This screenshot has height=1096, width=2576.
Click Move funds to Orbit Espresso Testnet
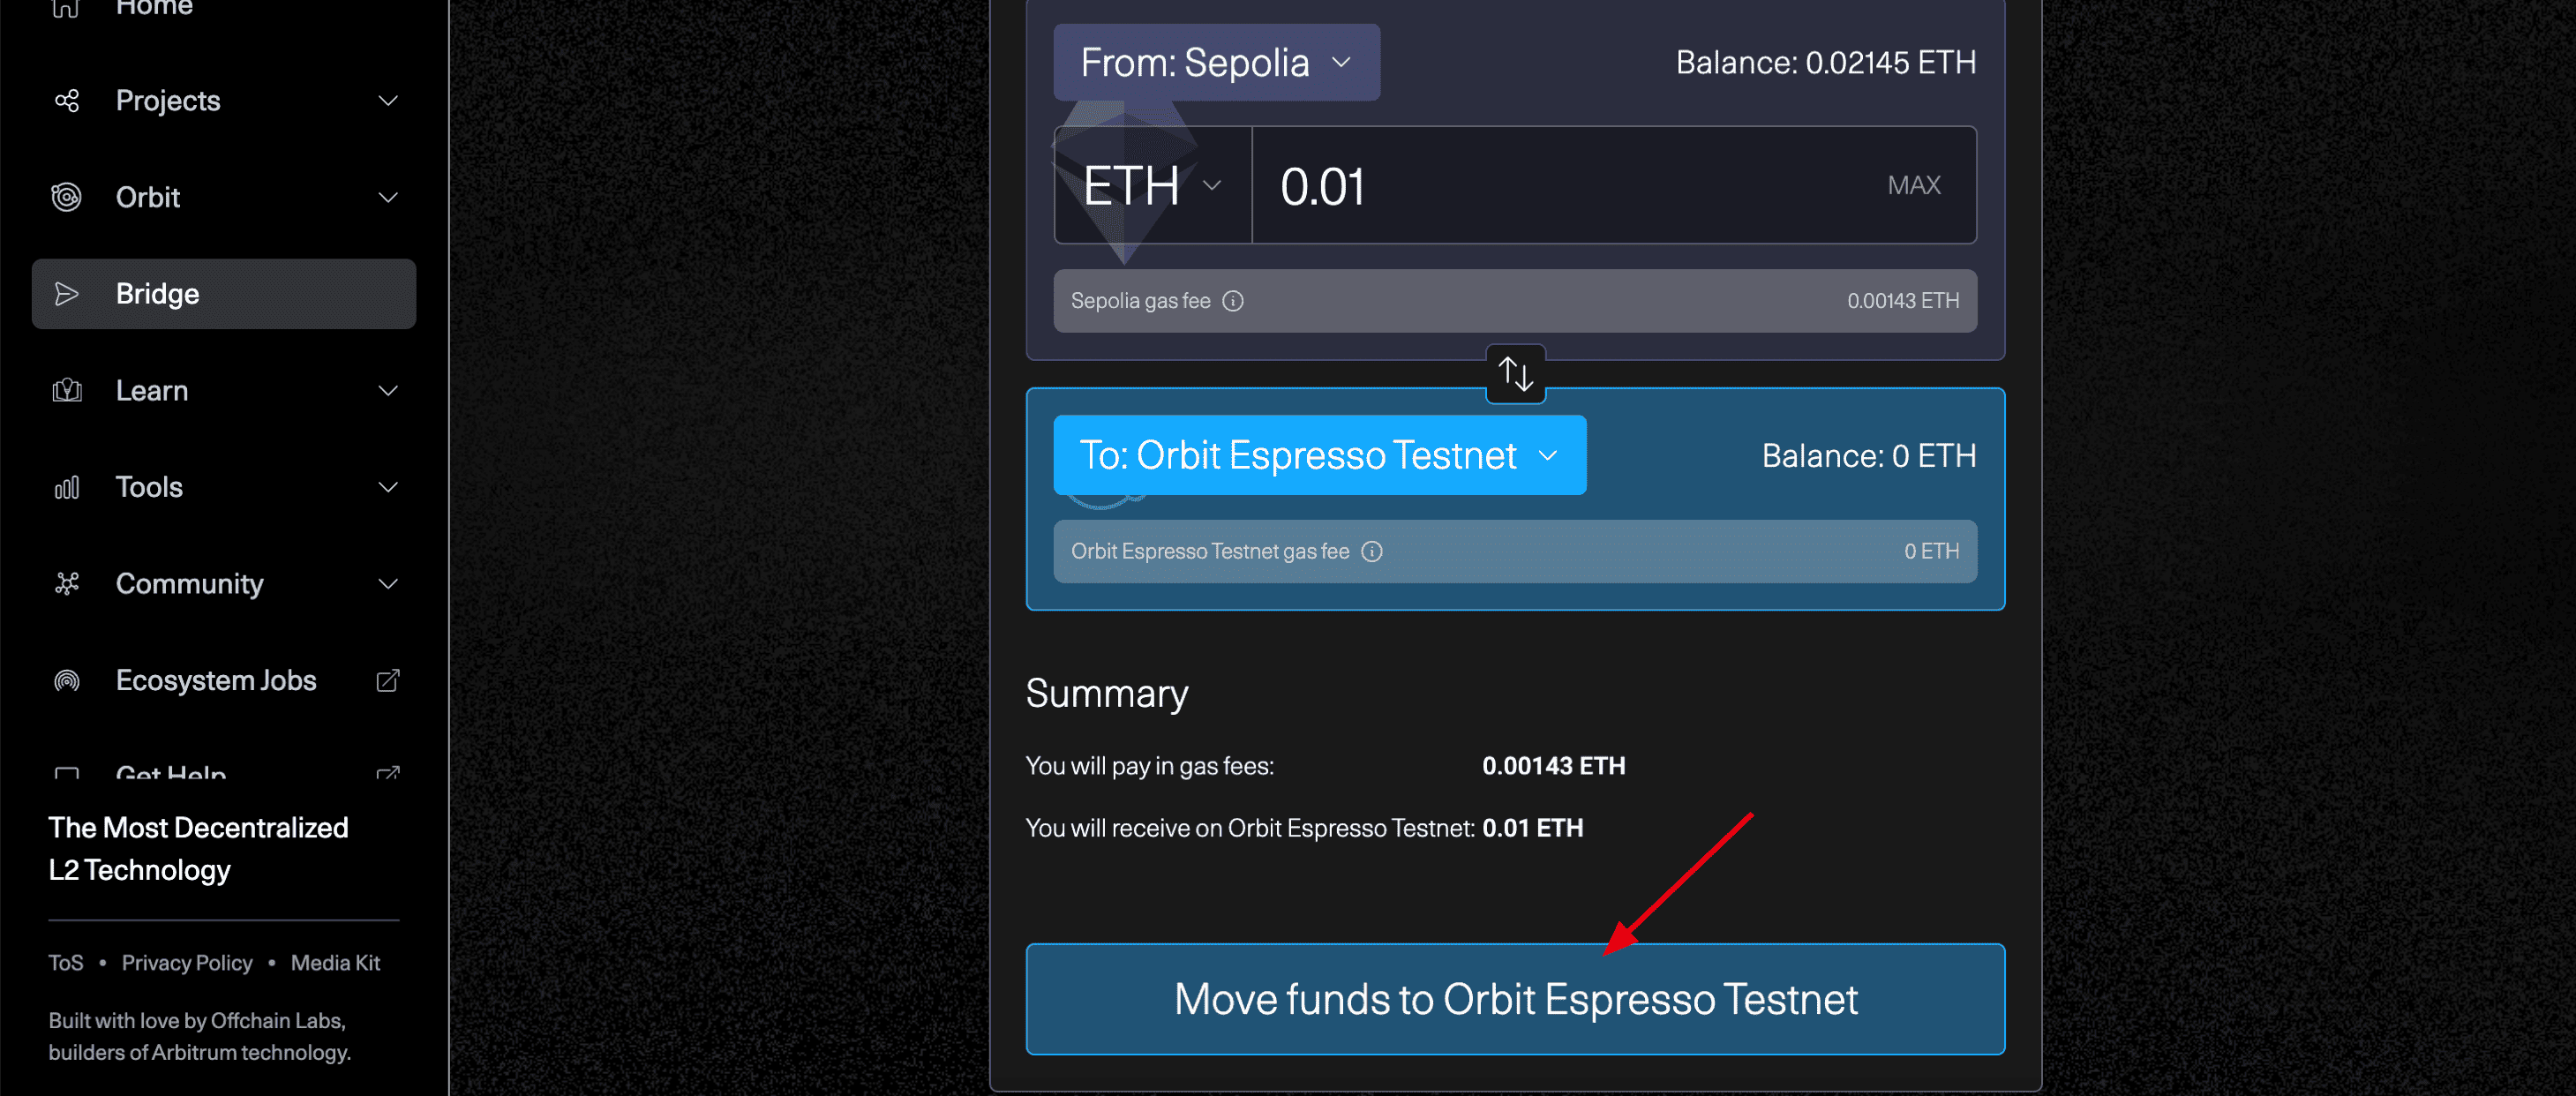[x=1515, y=999]
